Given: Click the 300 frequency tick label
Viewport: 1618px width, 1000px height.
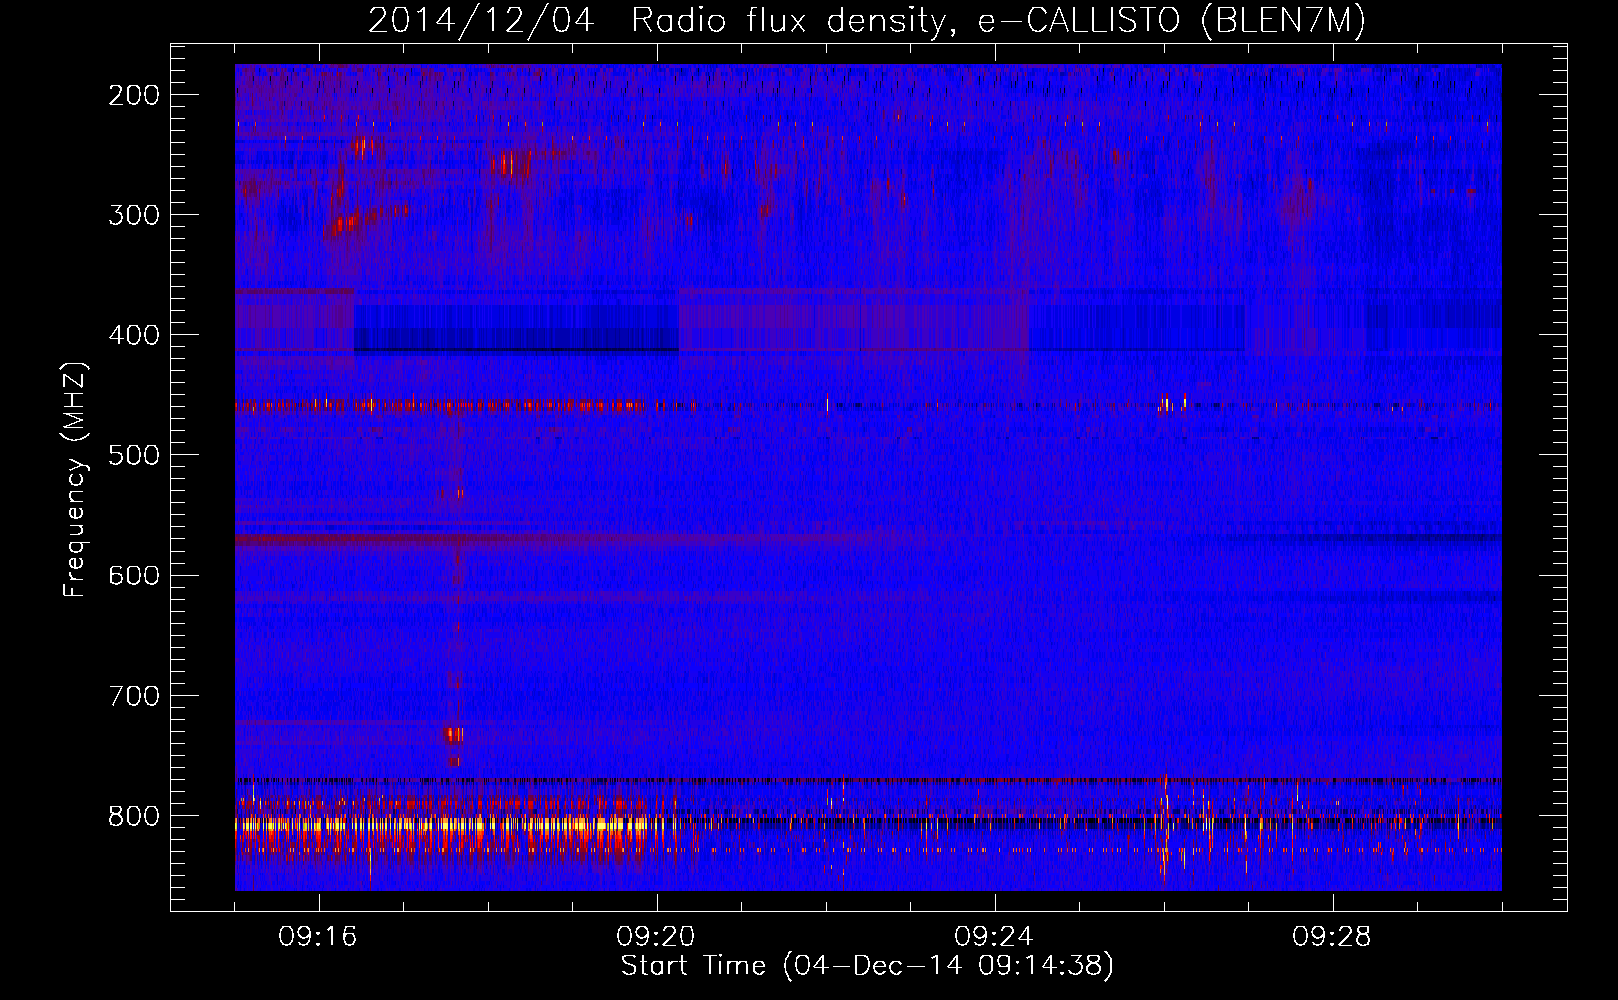Looking at the screenshot, I should [134, 215].
